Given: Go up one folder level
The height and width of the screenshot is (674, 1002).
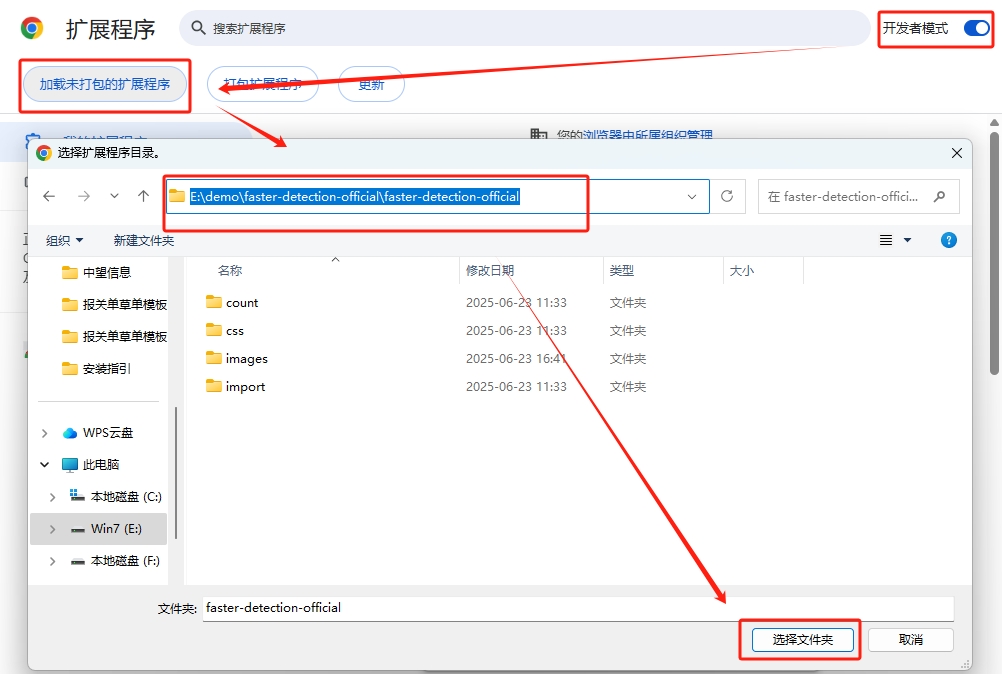Looking at the screenshot, I should click(144, 197).
